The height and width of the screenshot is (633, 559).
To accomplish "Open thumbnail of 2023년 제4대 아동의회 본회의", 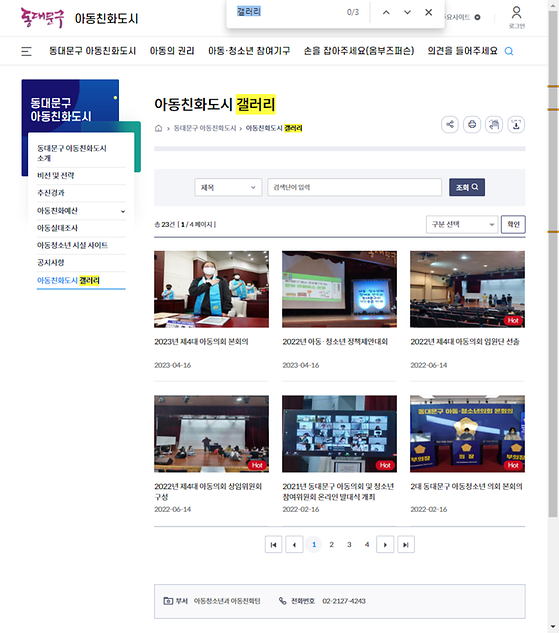I will pos(211,289).
